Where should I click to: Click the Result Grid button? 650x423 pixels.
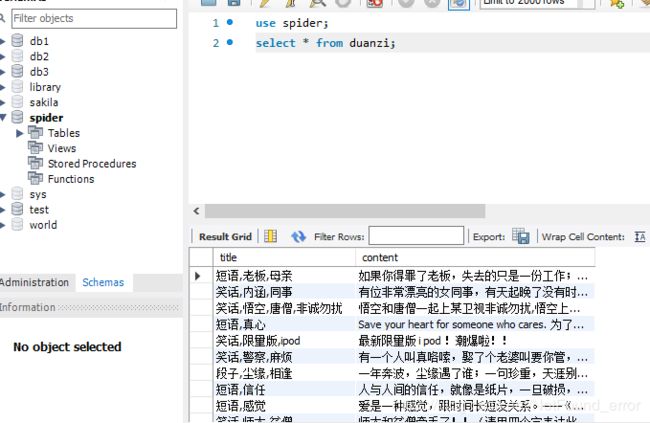[x=225, y=236]
